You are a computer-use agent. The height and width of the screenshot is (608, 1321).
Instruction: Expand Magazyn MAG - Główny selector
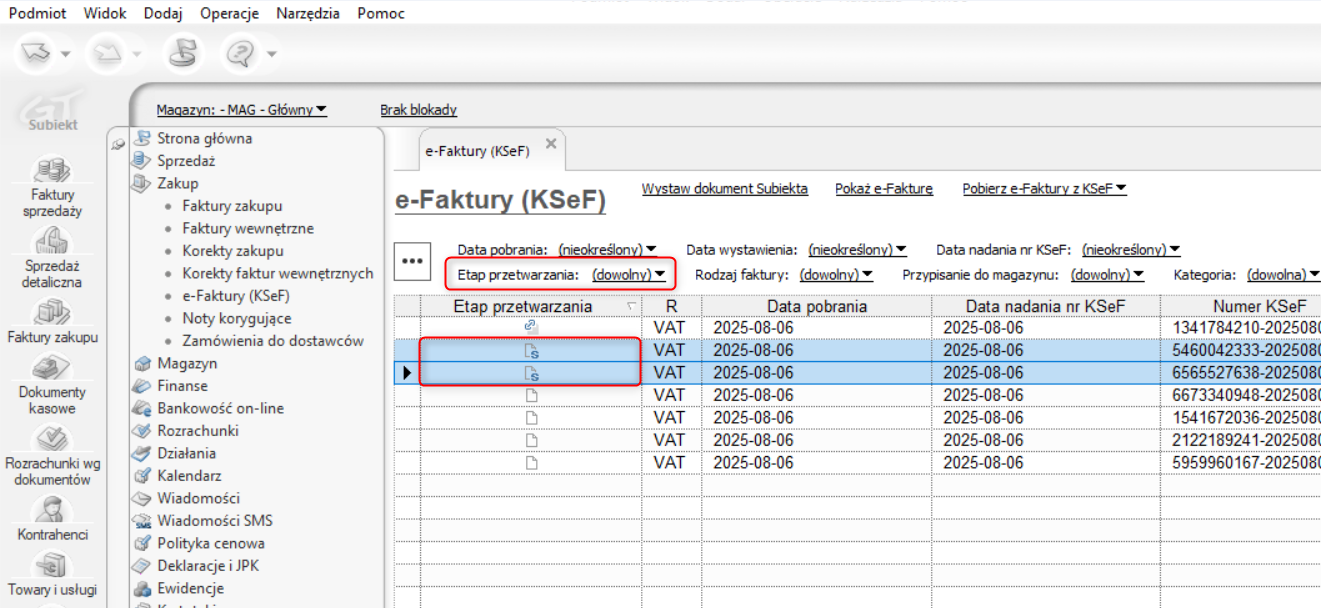click(241, 110)
